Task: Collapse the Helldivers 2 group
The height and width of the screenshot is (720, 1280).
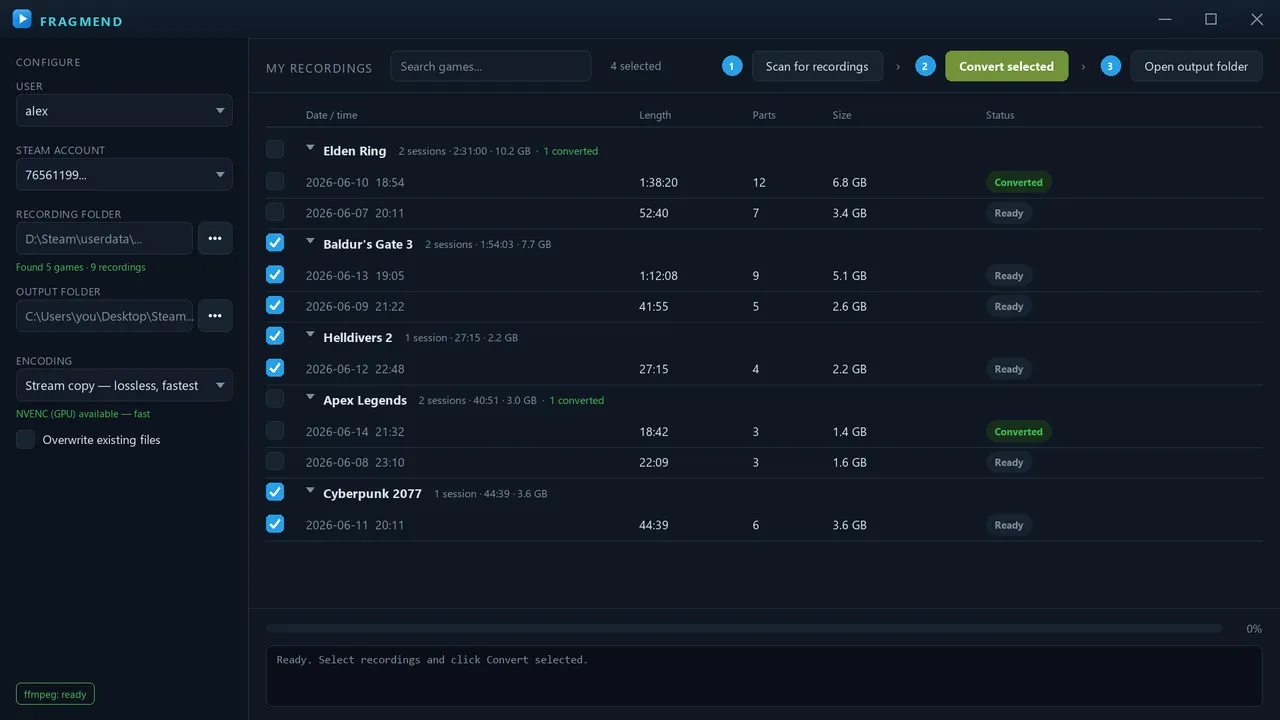Action: (x=310, y=335)
